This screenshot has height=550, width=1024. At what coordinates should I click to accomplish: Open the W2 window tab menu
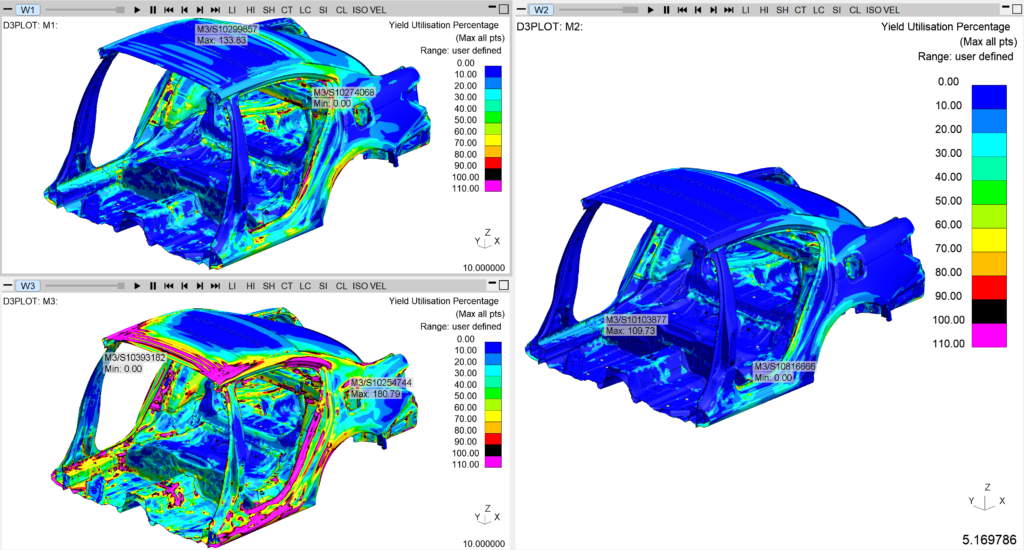(541, 10)
